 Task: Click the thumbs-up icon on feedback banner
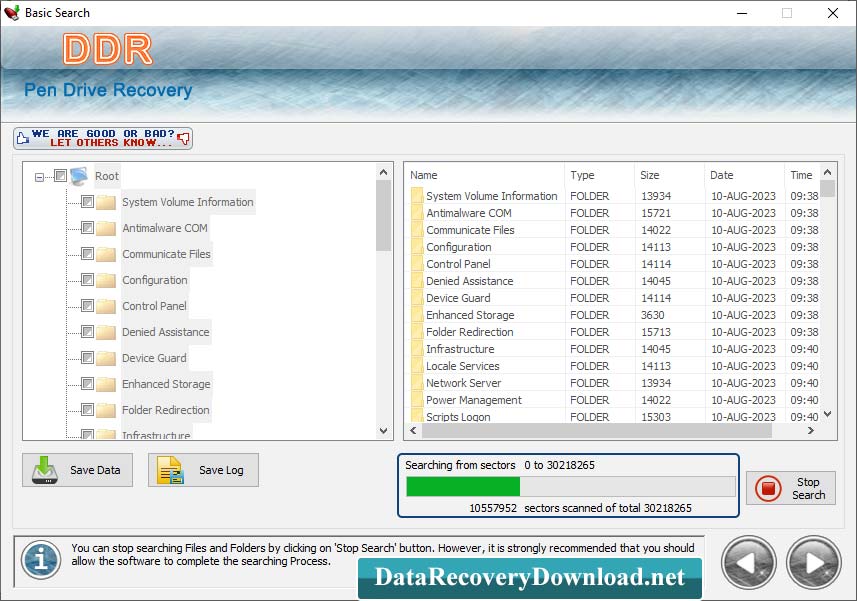(x=22, y=138)
